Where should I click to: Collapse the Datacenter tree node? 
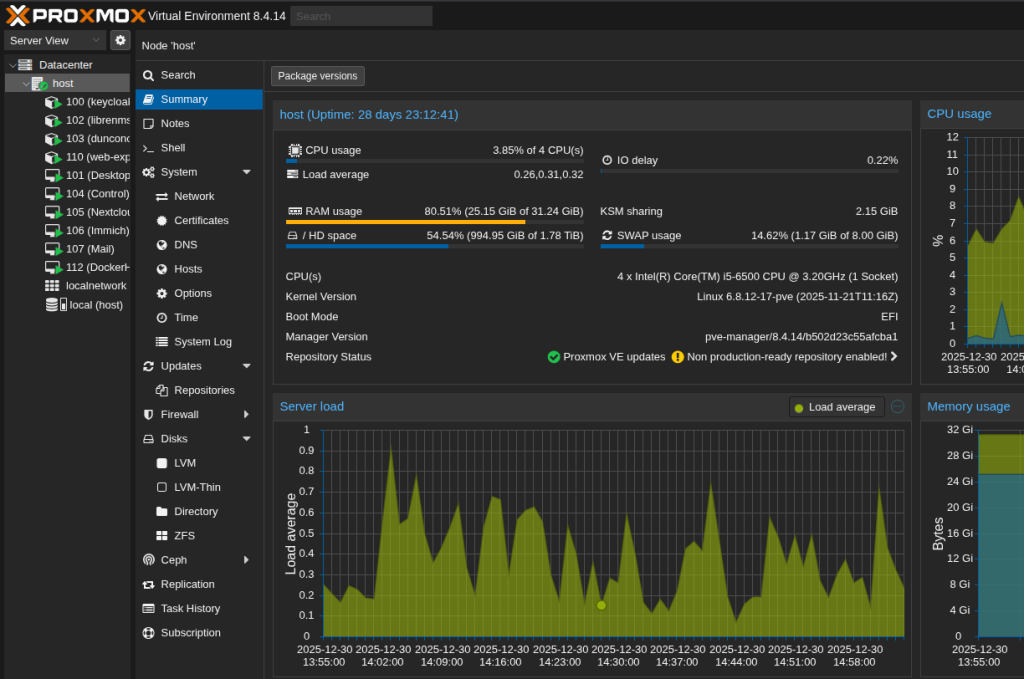[x=12, y=65]
